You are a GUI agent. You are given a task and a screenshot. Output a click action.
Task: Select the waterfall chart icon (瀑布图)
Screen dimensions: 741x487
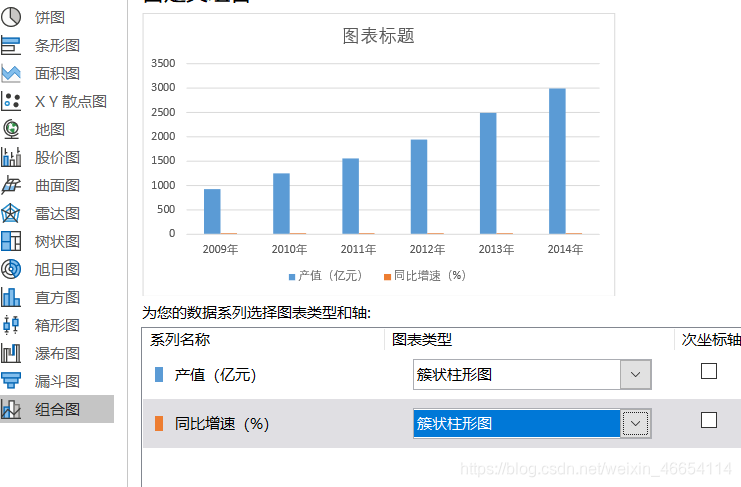pos(11,353)
